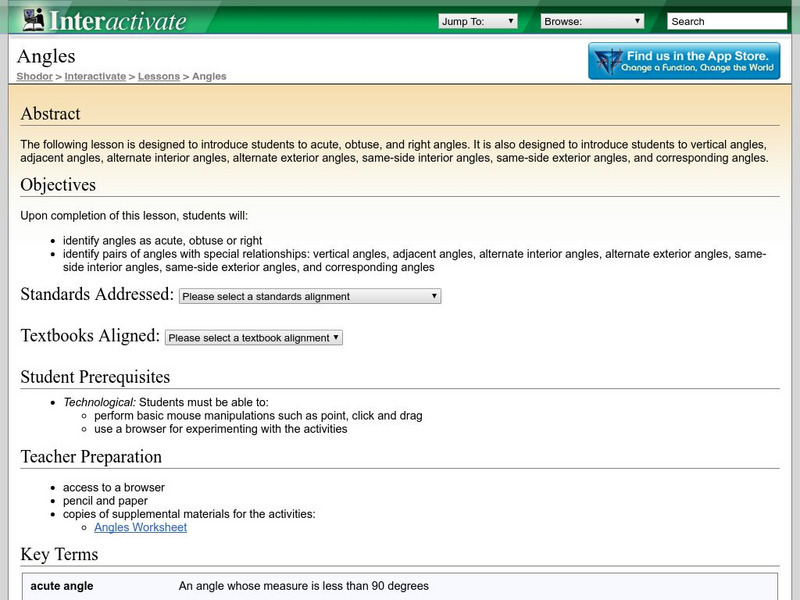This screenshot has width=800, height=600.
Task: Click the Angles item ending the breadcrumb
Action: pos(210,76)
